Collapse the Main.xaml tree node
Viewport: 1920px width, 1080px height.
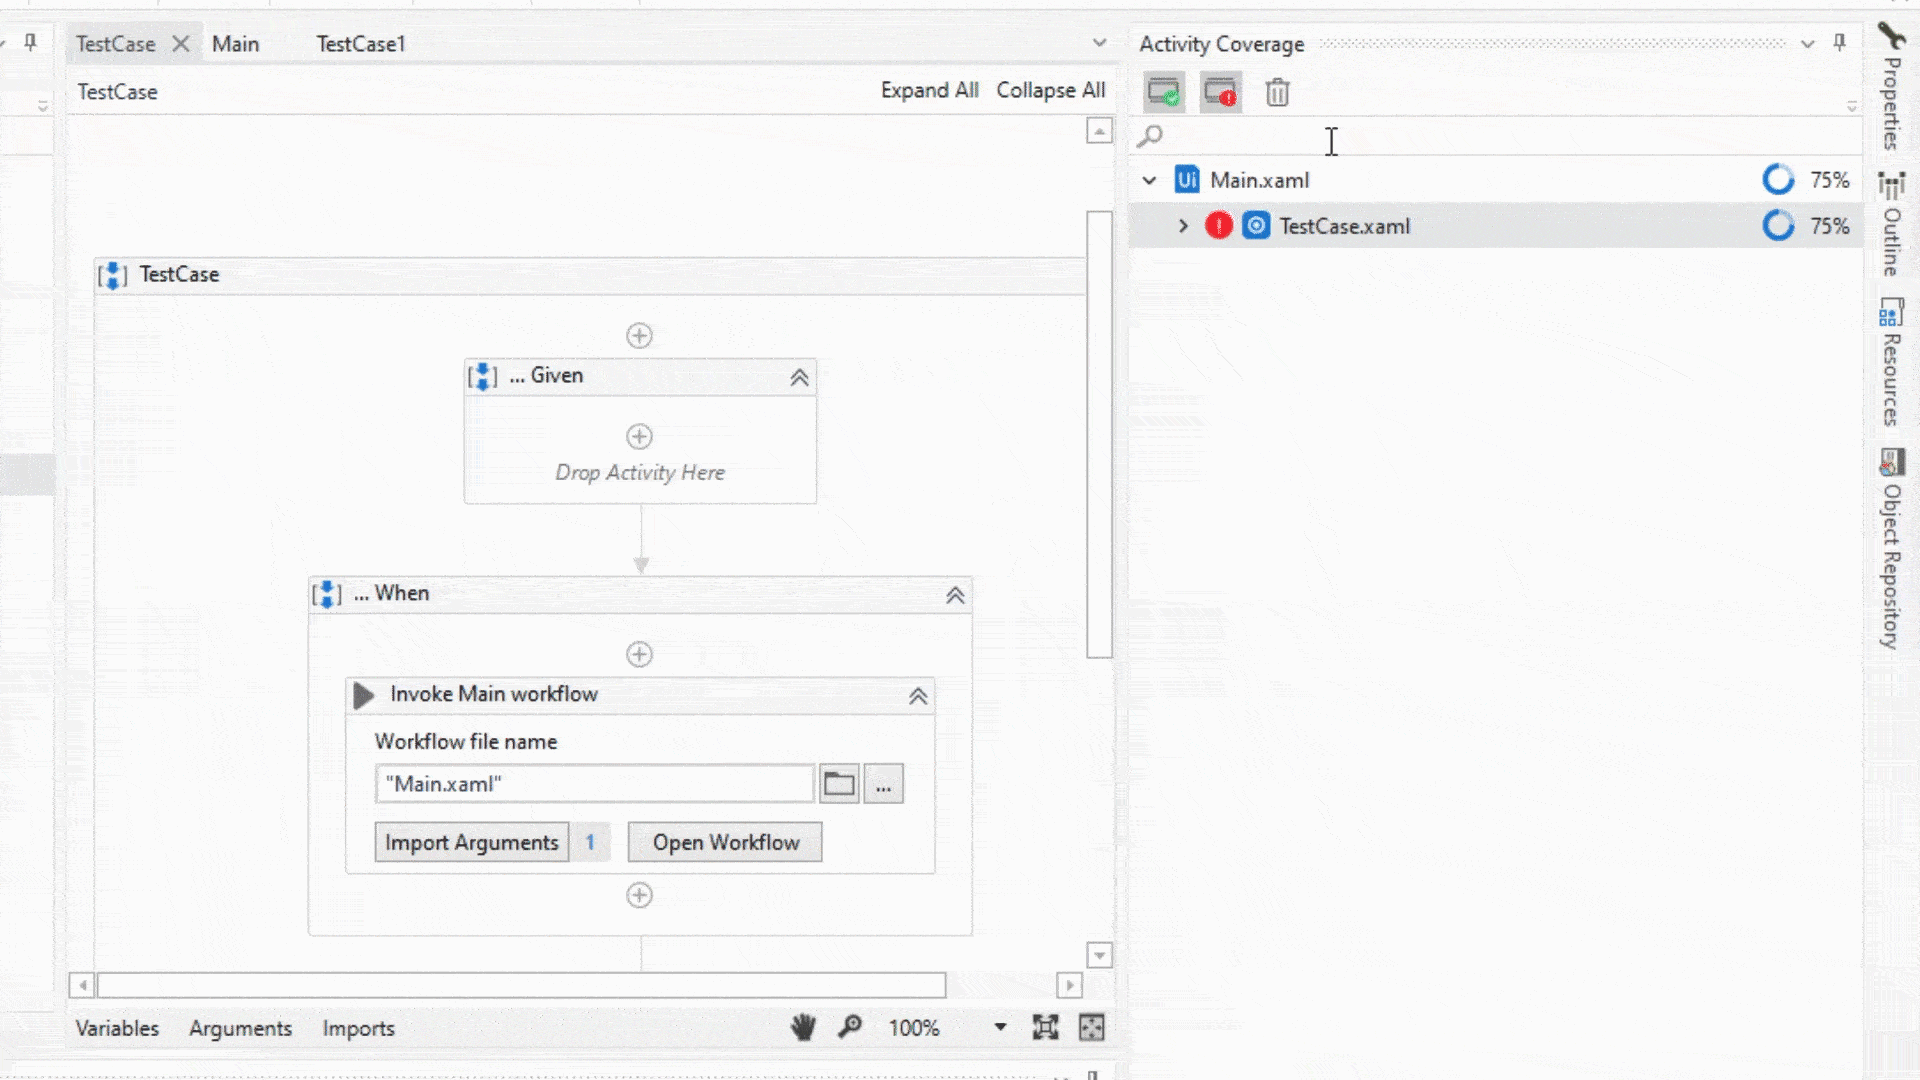coord(1149,180)
